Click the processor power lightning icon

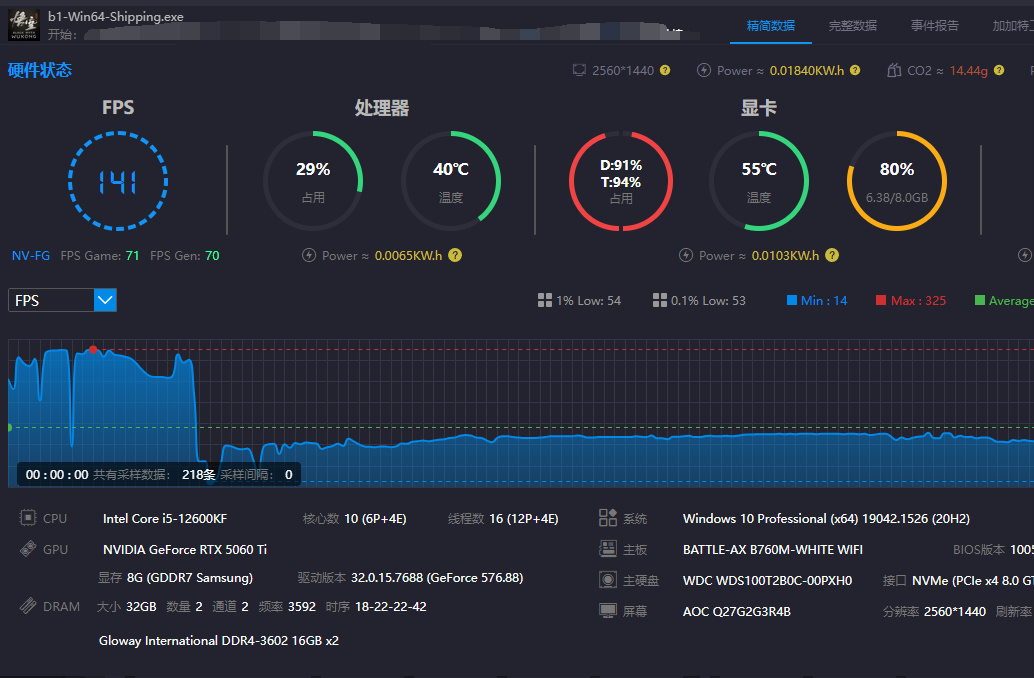(x=309, y=255)
